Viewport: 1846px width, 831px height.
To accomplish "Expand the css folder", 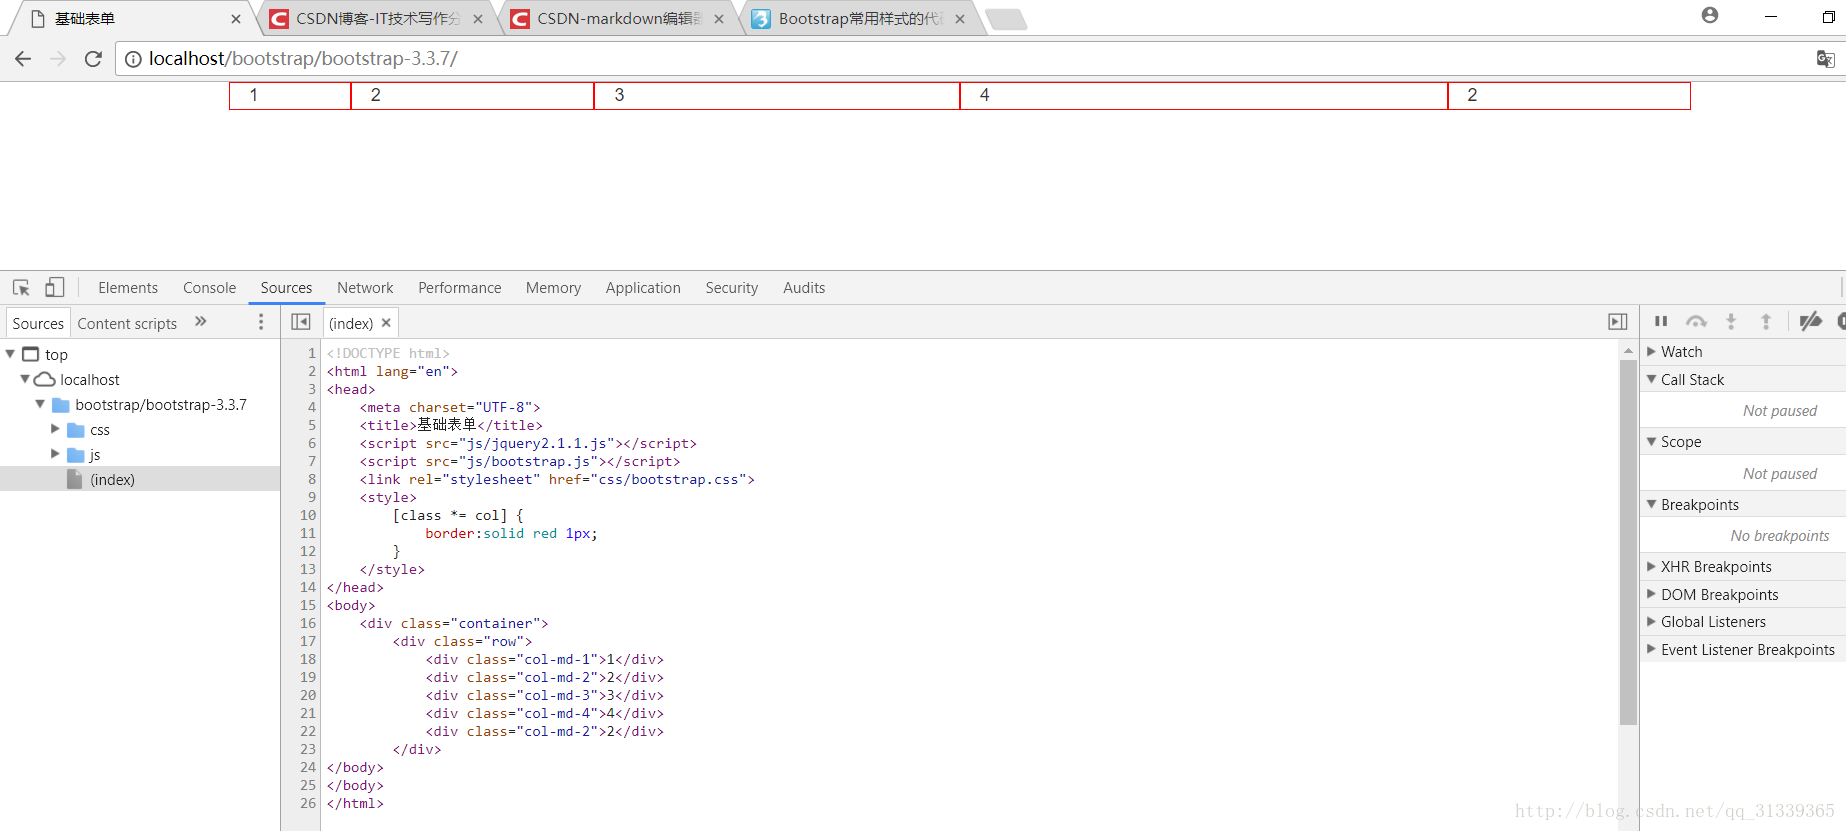I will point(55,429).
